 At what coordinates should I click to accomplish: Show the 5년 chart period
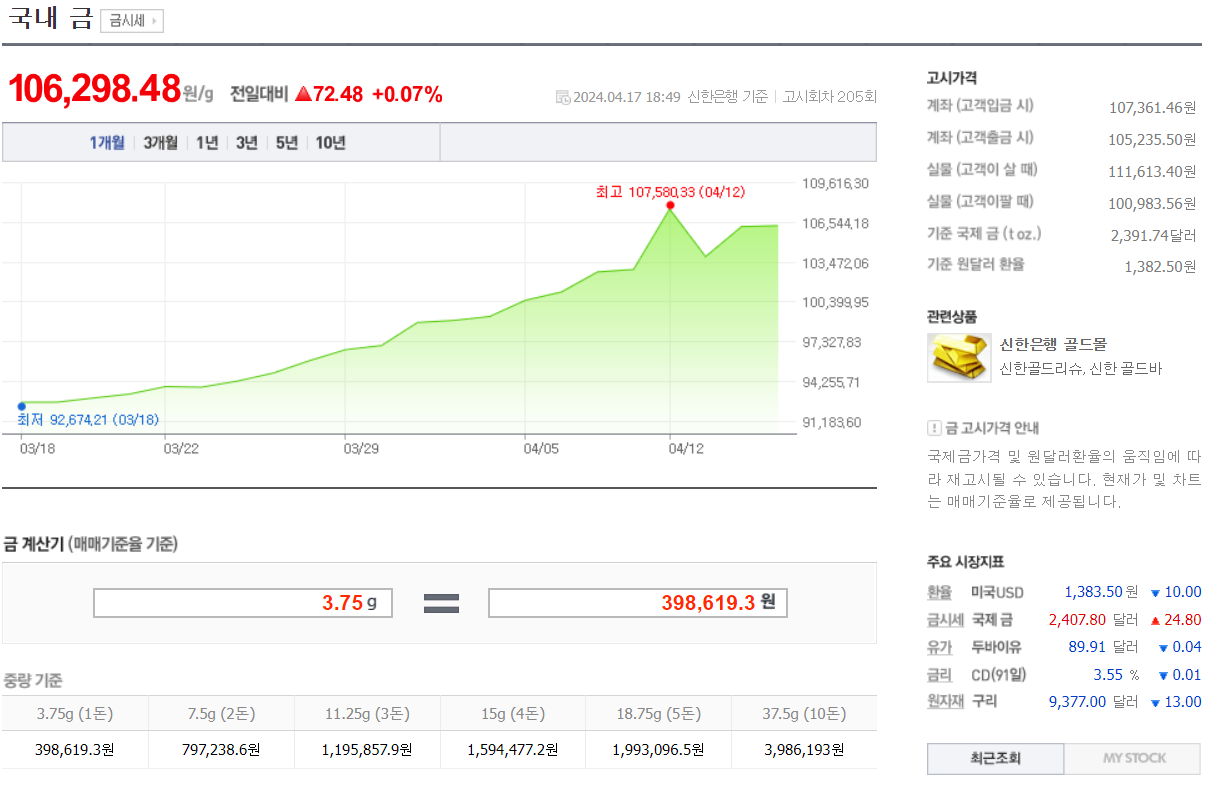[x=287, y=143]
